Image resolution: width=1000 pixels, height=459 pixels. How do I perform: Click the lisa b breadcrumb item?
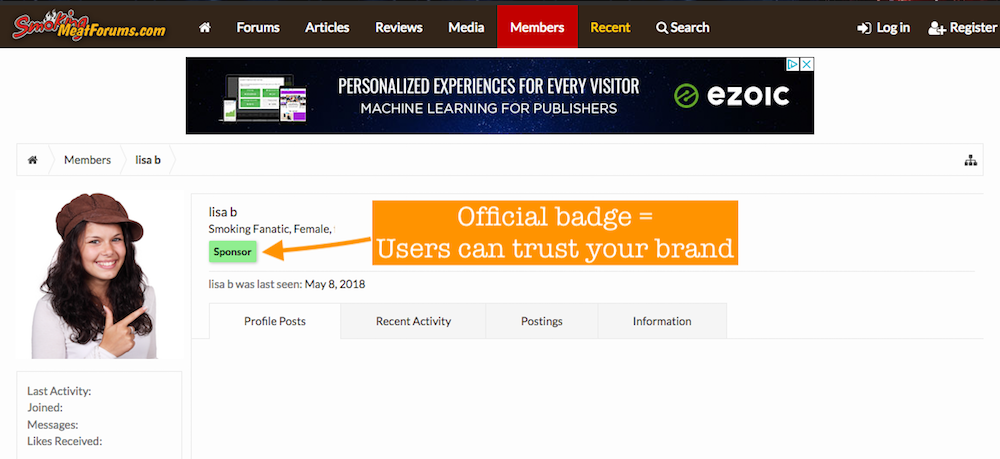(x=148, y=160)
